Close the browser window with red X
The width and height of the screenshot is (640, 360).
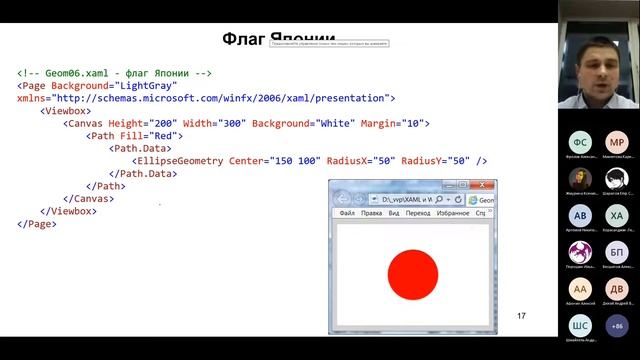pyautogui.click(x=482, y=185)
